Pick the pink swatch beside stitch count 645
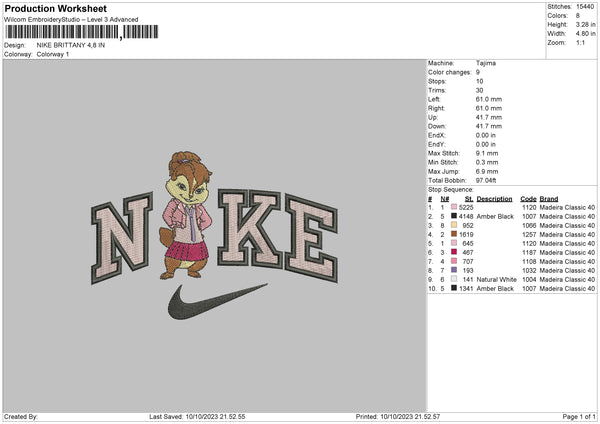The height and width of the screenshot is (424, 600). (454, 243)
